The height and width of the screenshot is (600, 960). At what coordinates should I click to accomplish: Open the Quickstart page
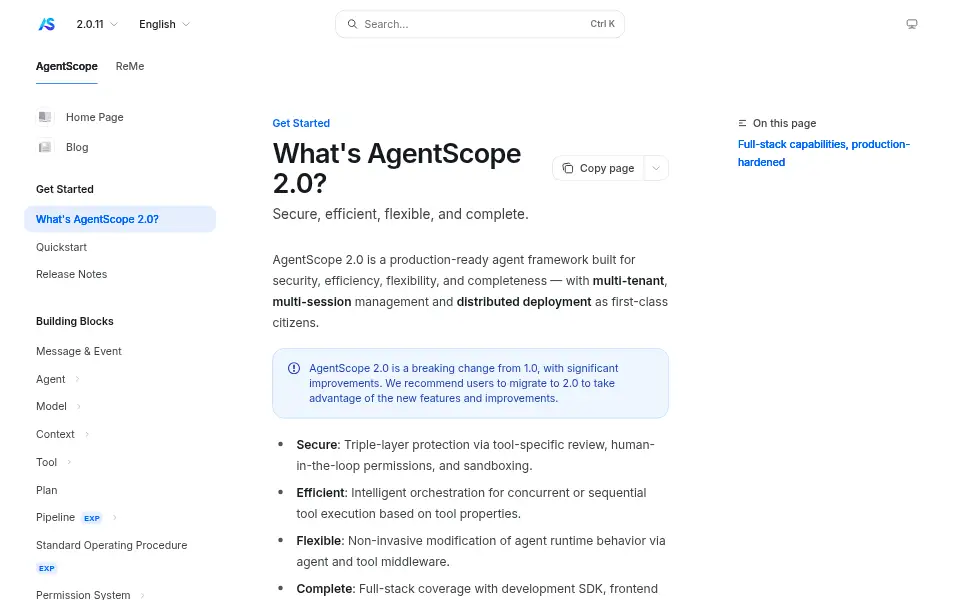[x=61, y=247]
